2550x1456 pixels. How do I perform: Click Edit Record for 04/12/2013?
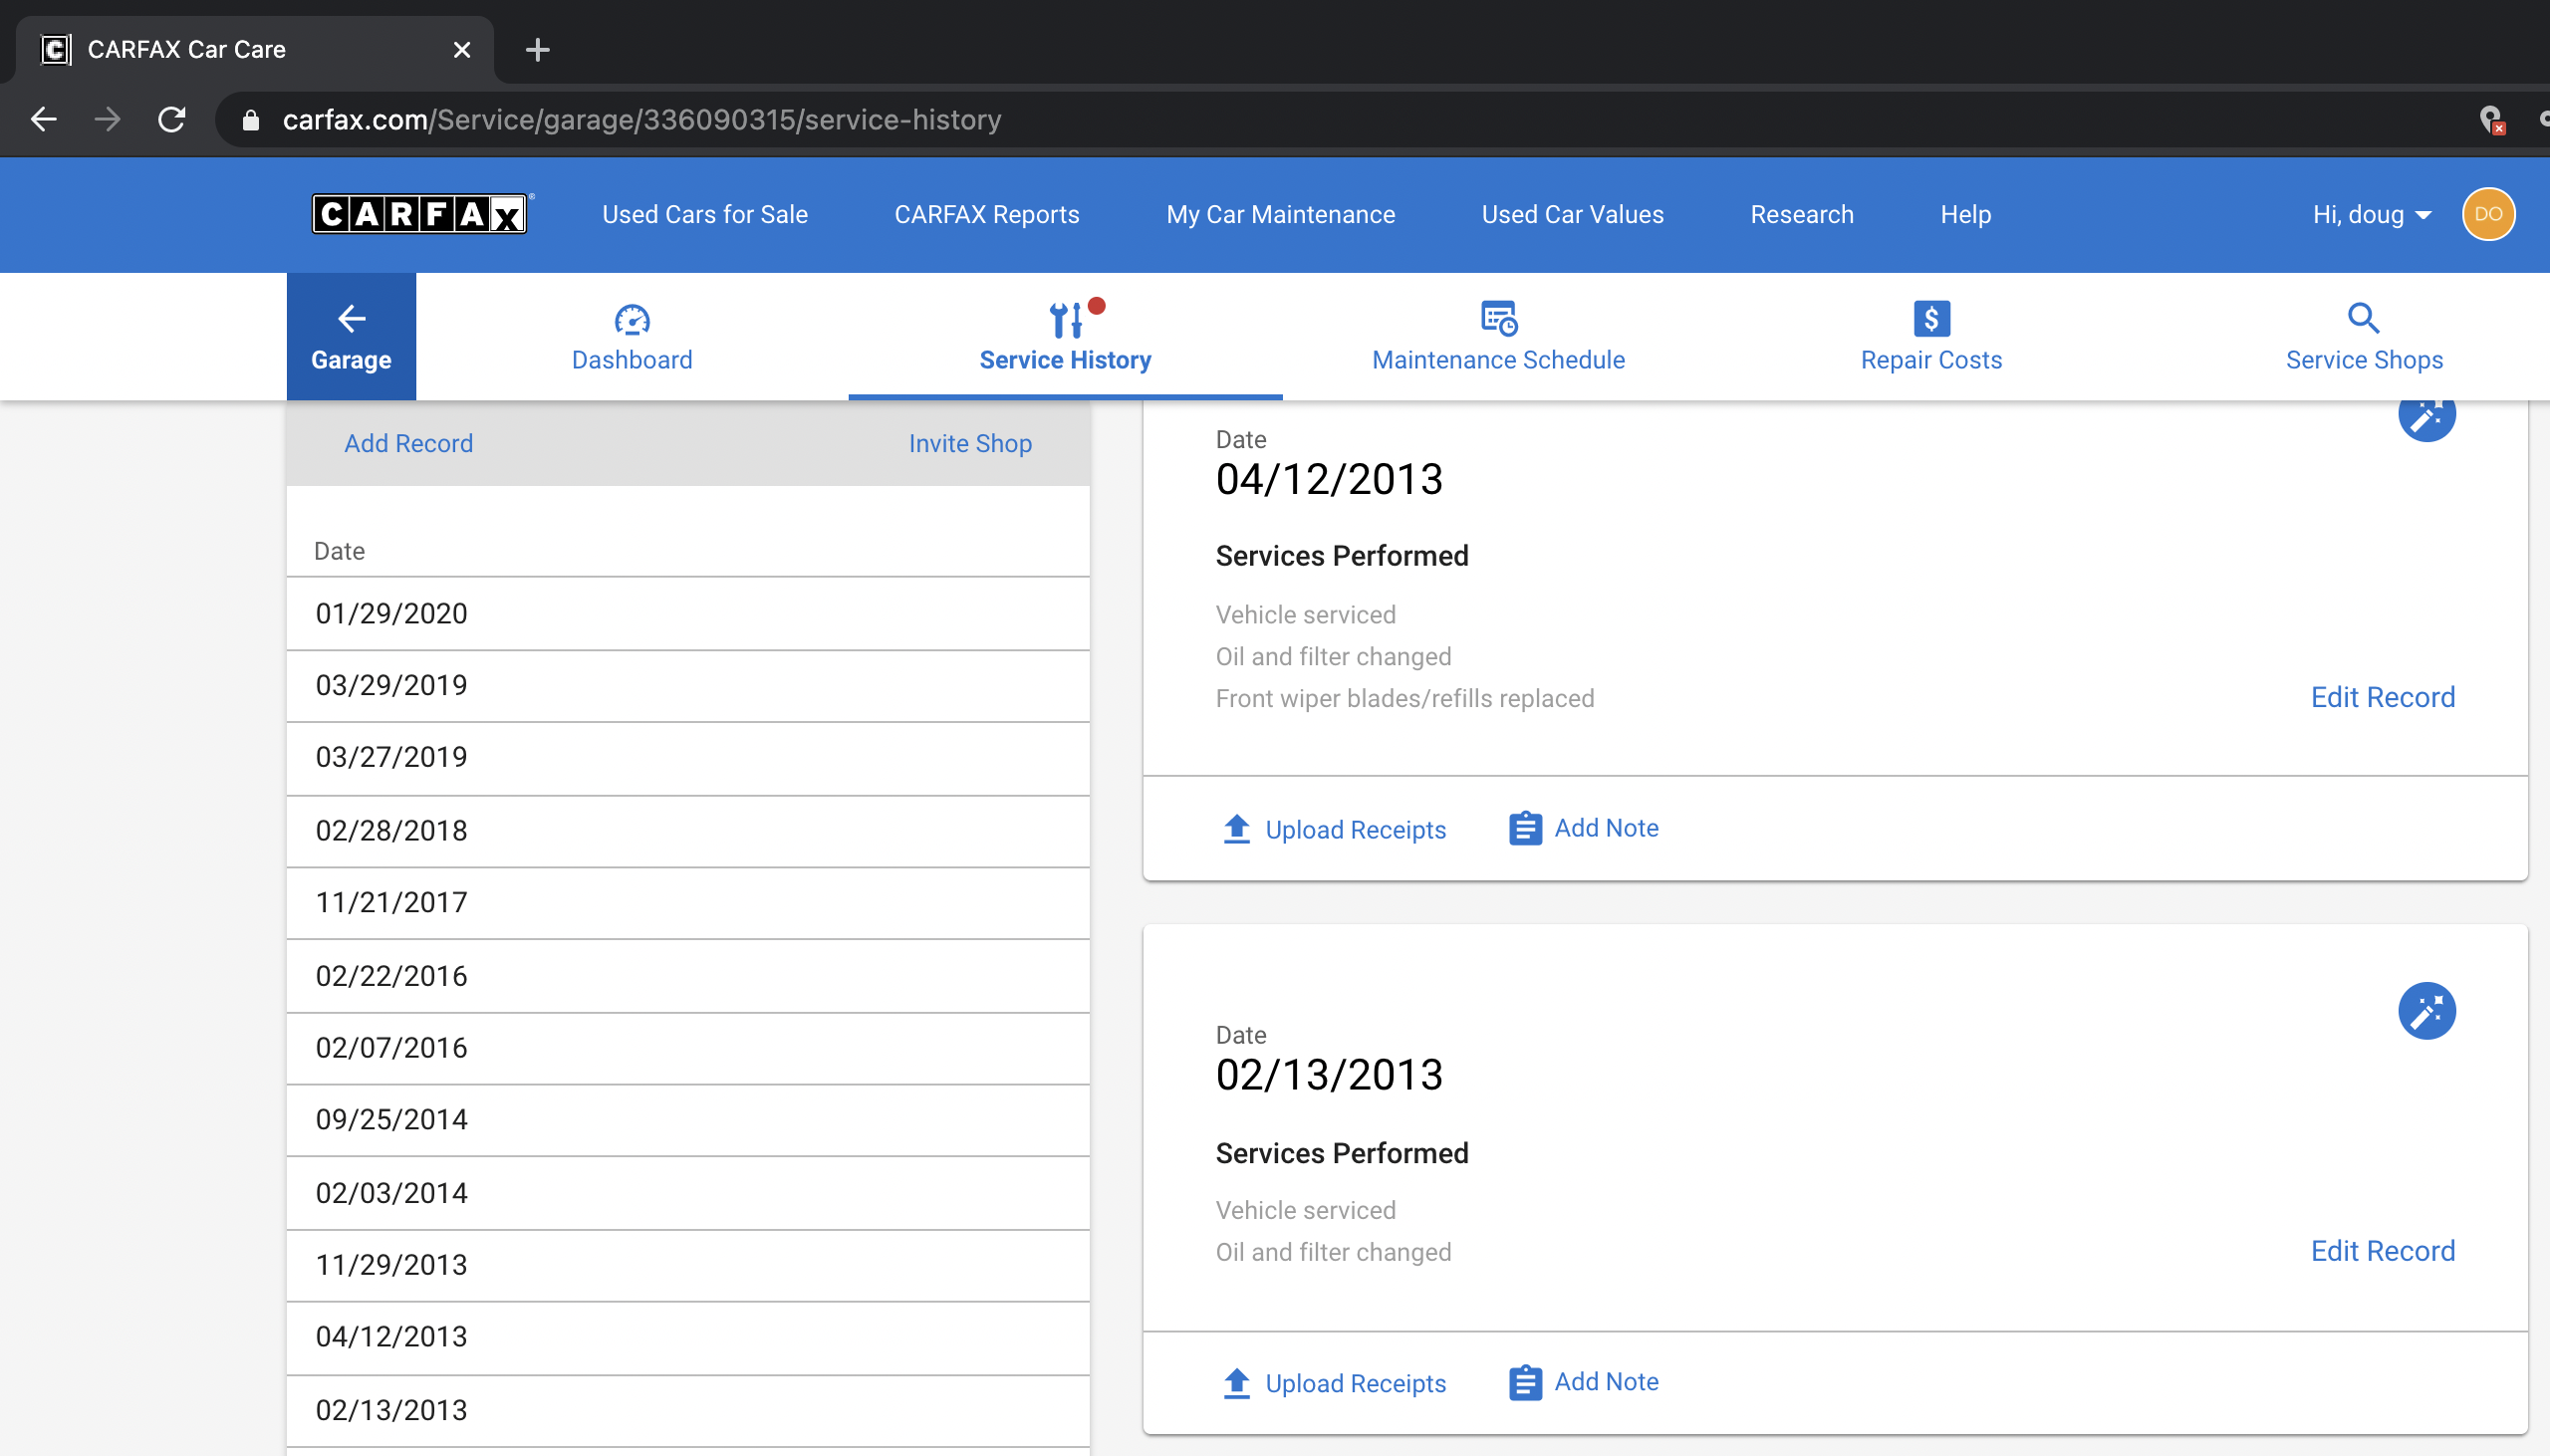tap(2382, 697)
